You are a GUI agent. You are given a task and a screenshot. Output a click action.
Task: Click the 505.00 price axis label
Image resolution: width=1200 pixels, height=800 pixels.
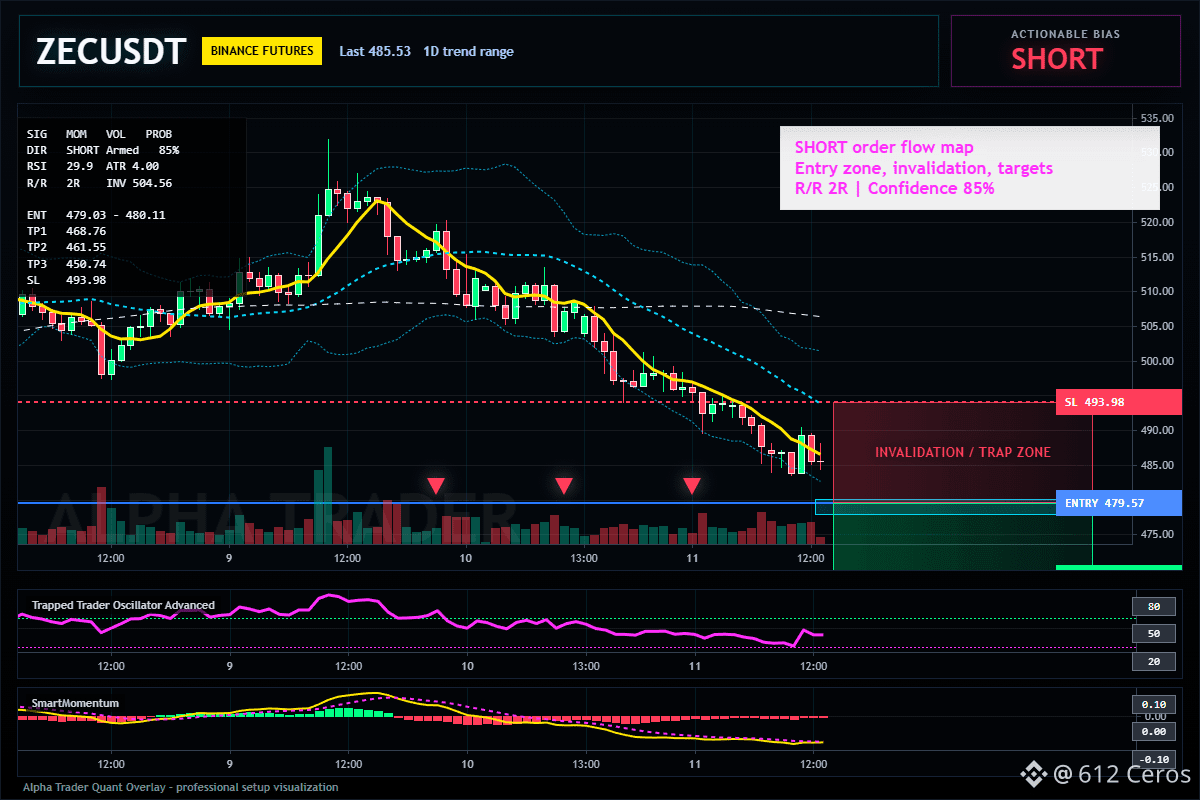(1156, 326)
